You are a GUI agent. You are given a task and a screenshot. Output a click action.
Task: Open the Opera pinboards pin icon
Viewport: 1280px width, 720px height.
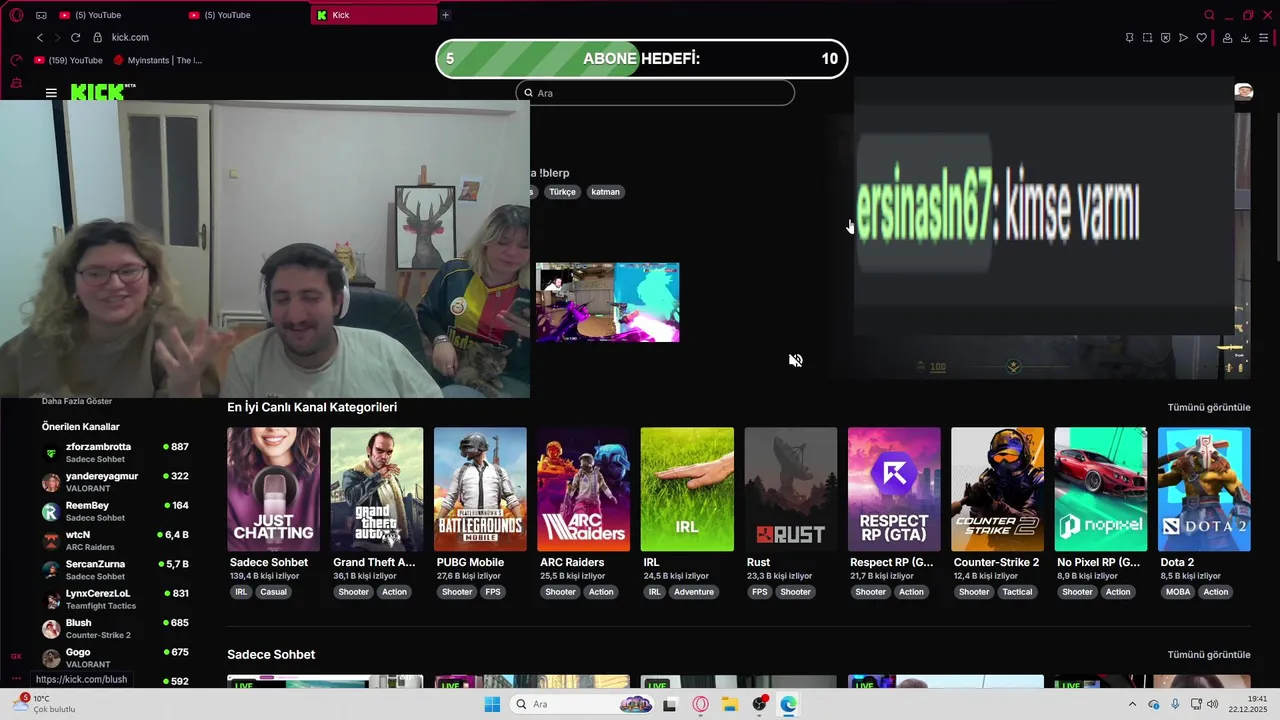[1129, 38]
